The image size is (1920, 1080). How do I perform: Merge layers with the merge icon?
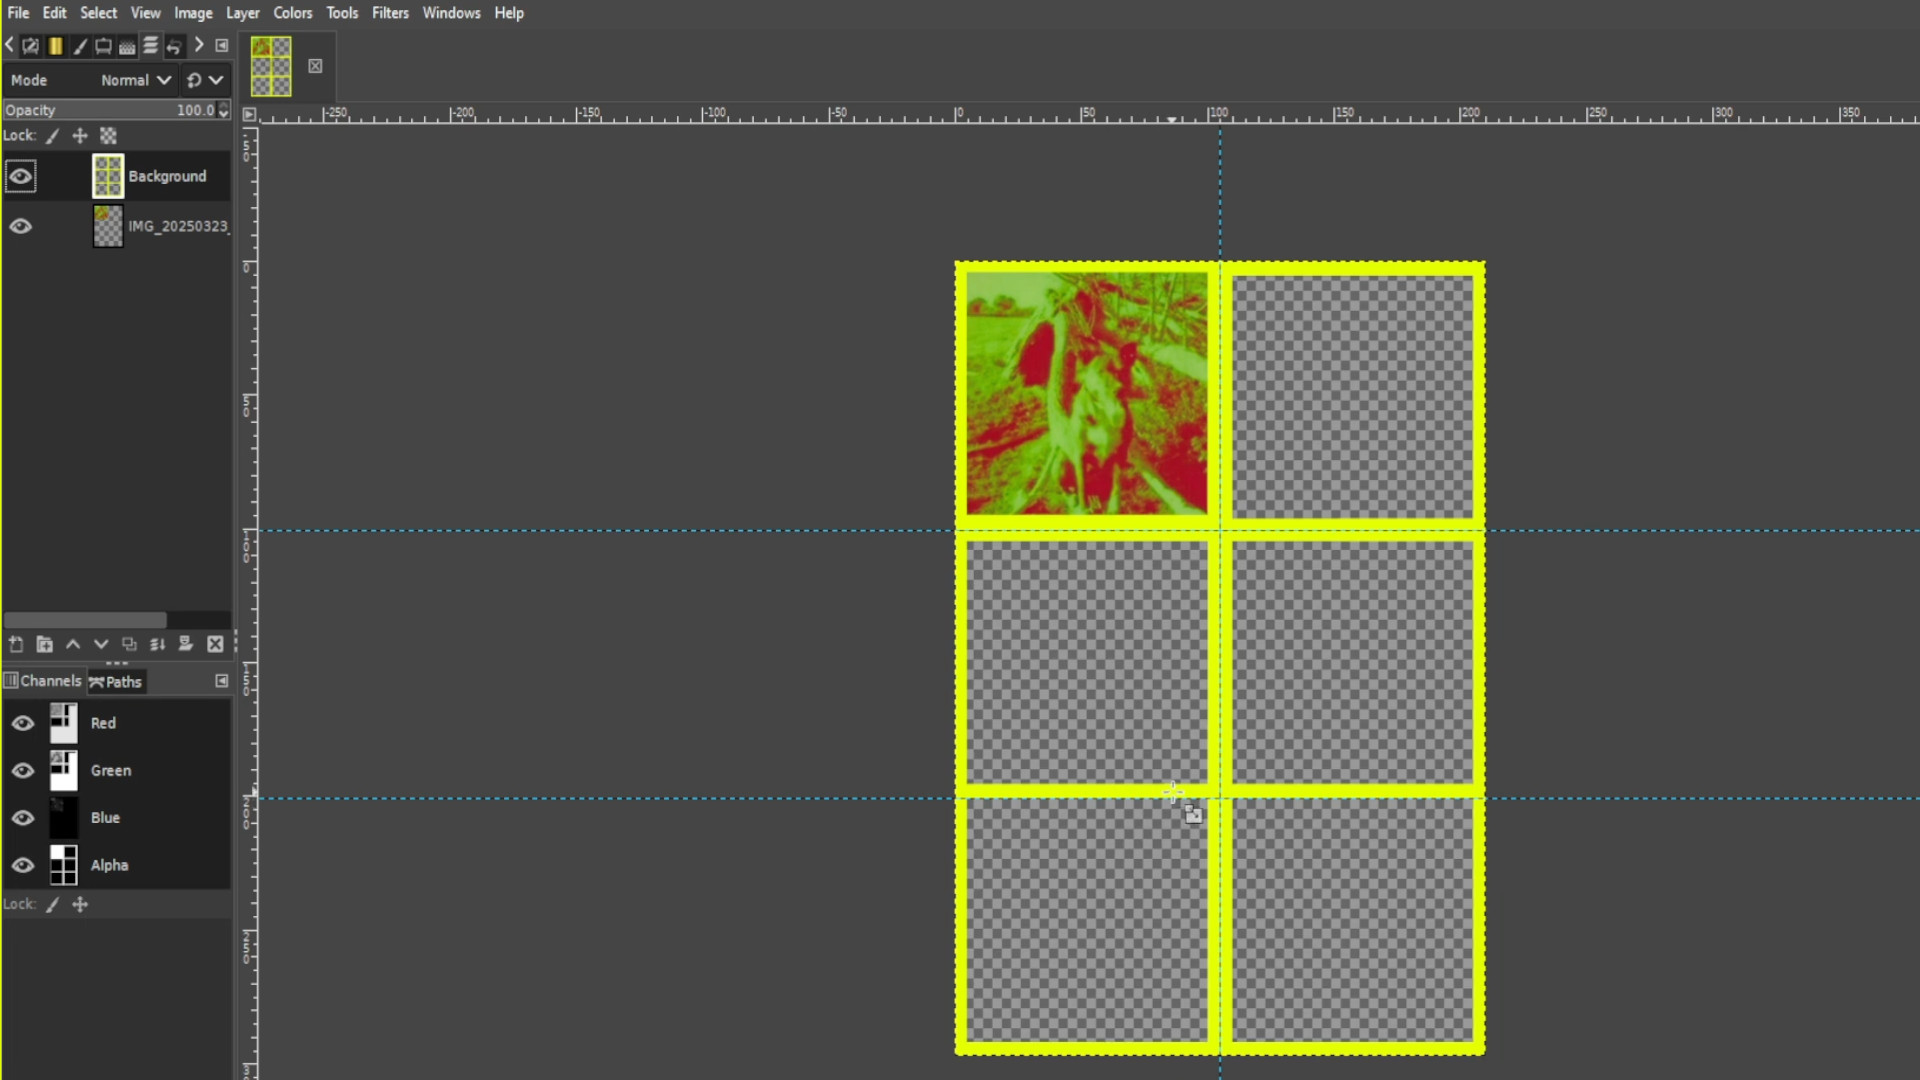(x=157, y=644)
